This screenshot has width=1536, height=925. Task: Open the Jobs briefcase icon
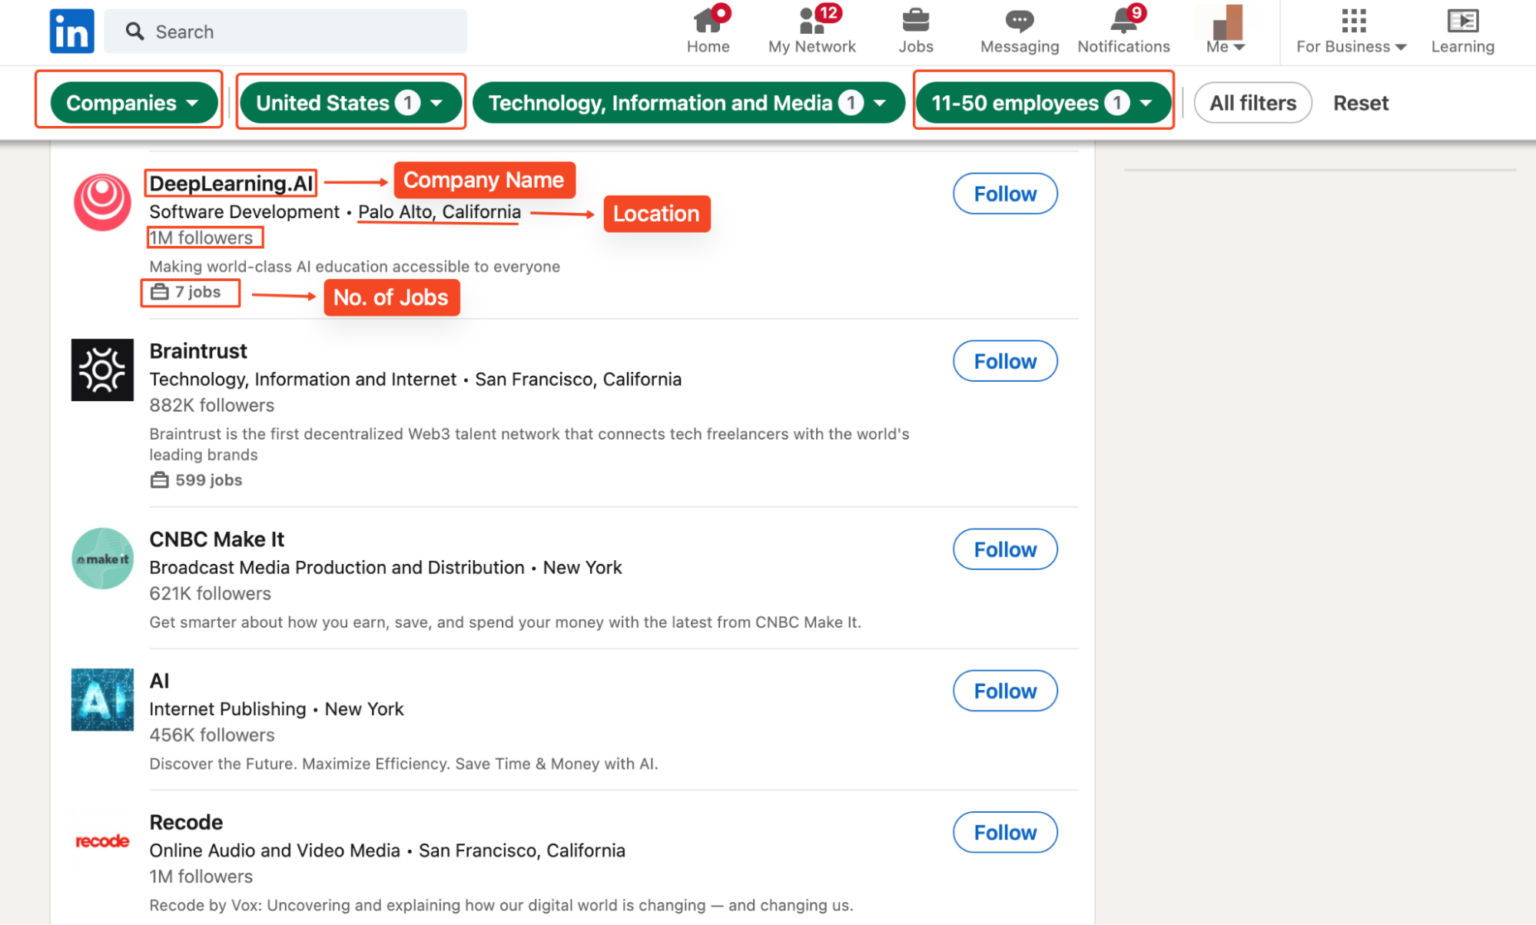[915, 20]
